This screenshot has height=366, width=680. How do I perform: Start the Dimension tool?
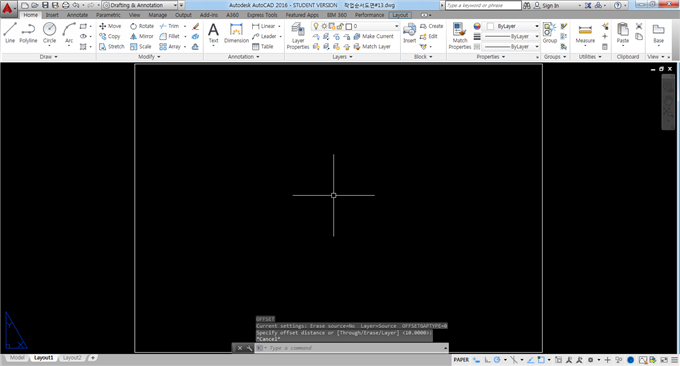click(x=236, y=33)
